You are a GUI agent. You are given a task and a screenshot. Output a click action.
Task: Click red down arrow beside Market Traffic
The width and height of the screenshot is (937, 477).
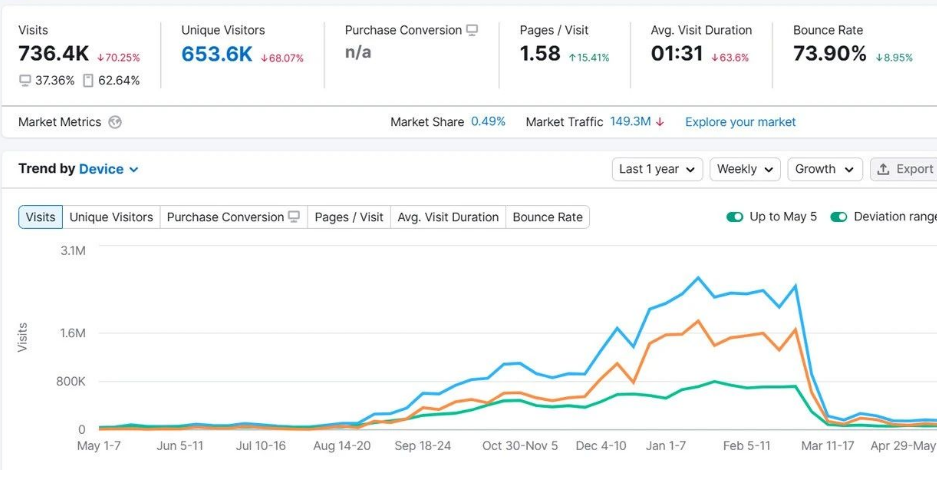[x=660, y=122]
